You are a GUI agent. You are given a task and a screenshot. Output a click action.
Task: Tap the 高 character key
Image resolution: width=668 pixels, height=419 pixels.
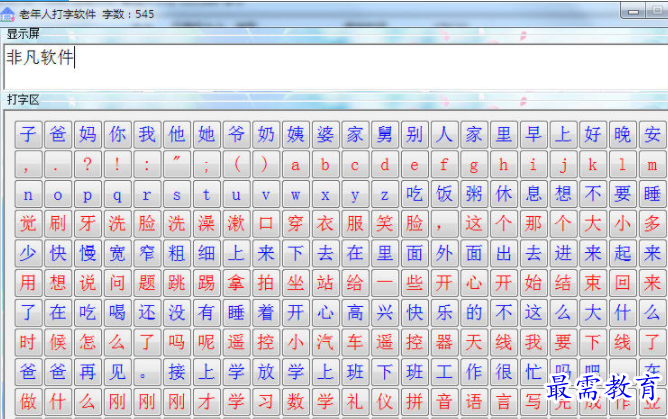355,313
